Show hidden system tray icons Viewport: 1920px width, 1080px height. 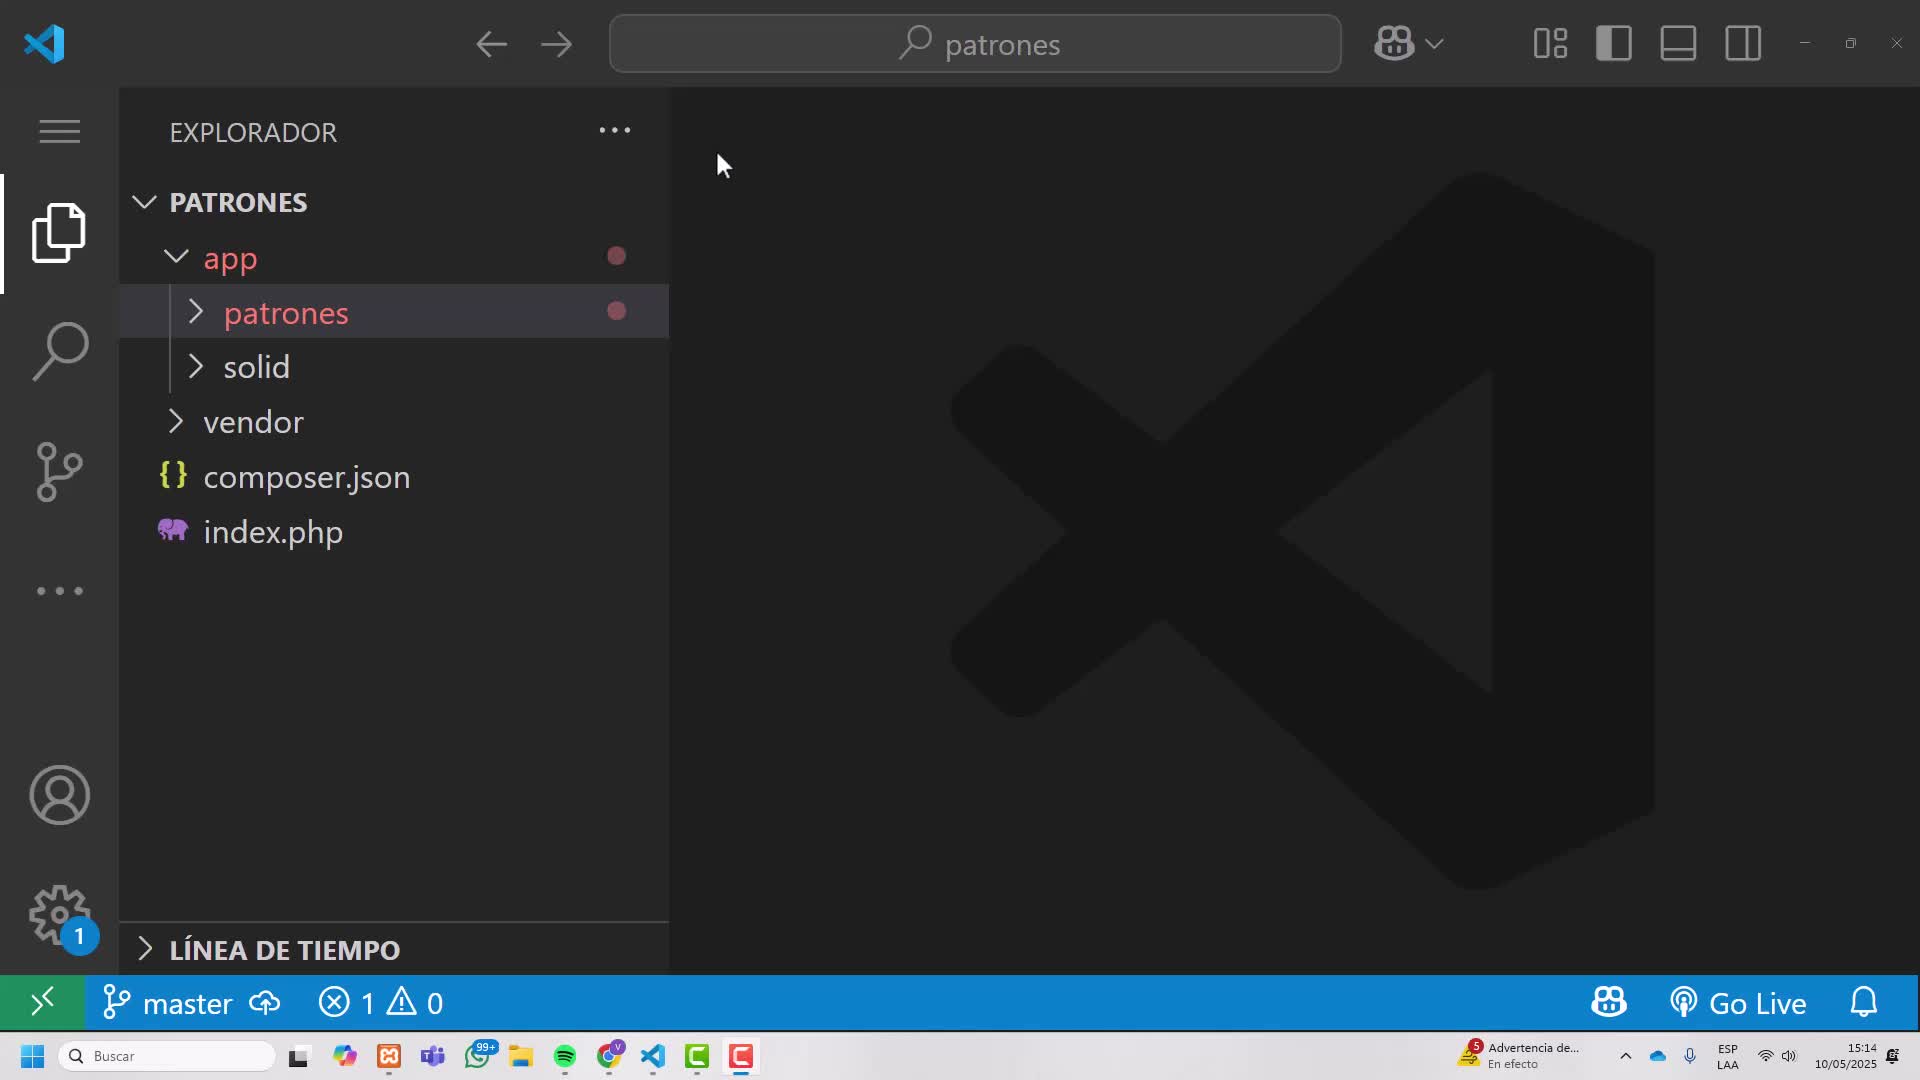pyautogui.click(x=1626, y=1056)
